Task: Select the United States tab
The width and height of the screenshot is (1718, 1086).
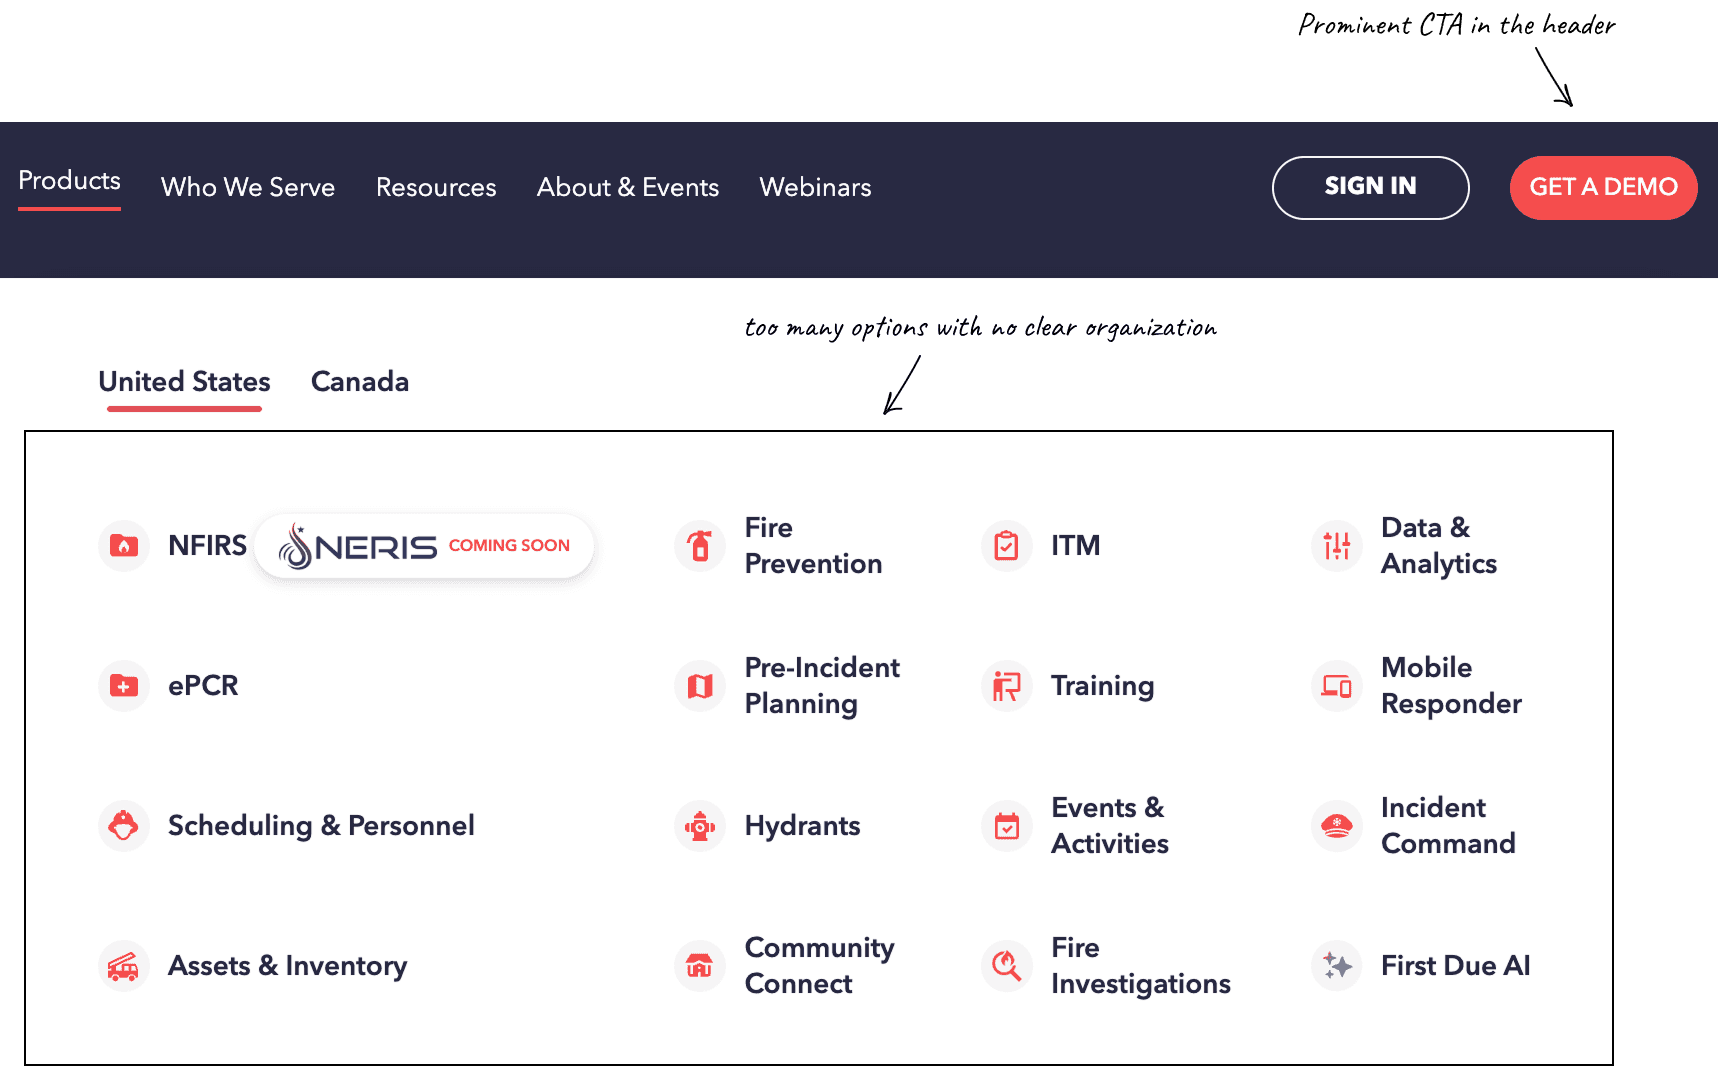Action: (185, 382)
